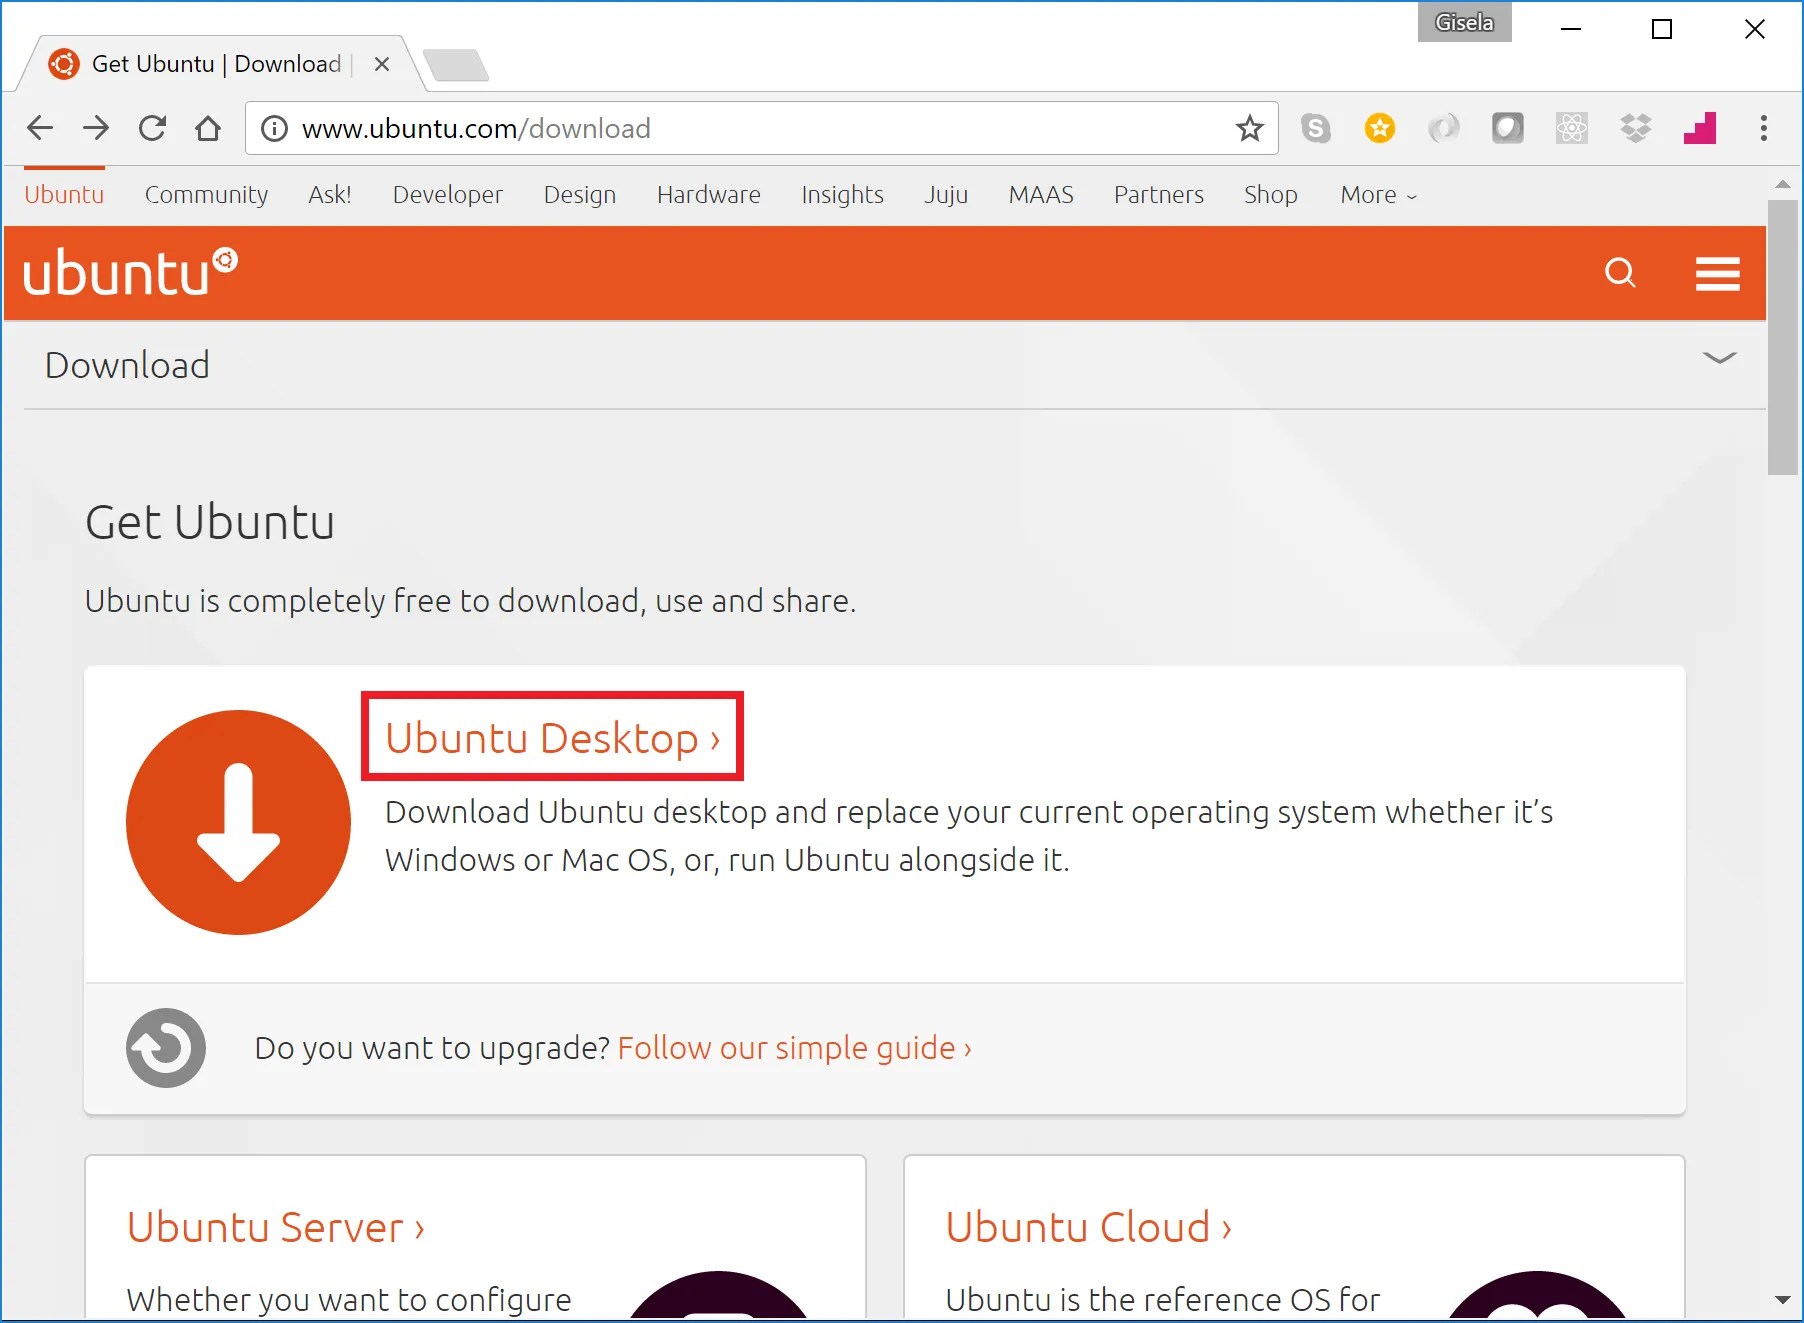This screenshot has width=1804, height=1323.
Task: Click the React atom extension icon
Action: [1572, 128]
